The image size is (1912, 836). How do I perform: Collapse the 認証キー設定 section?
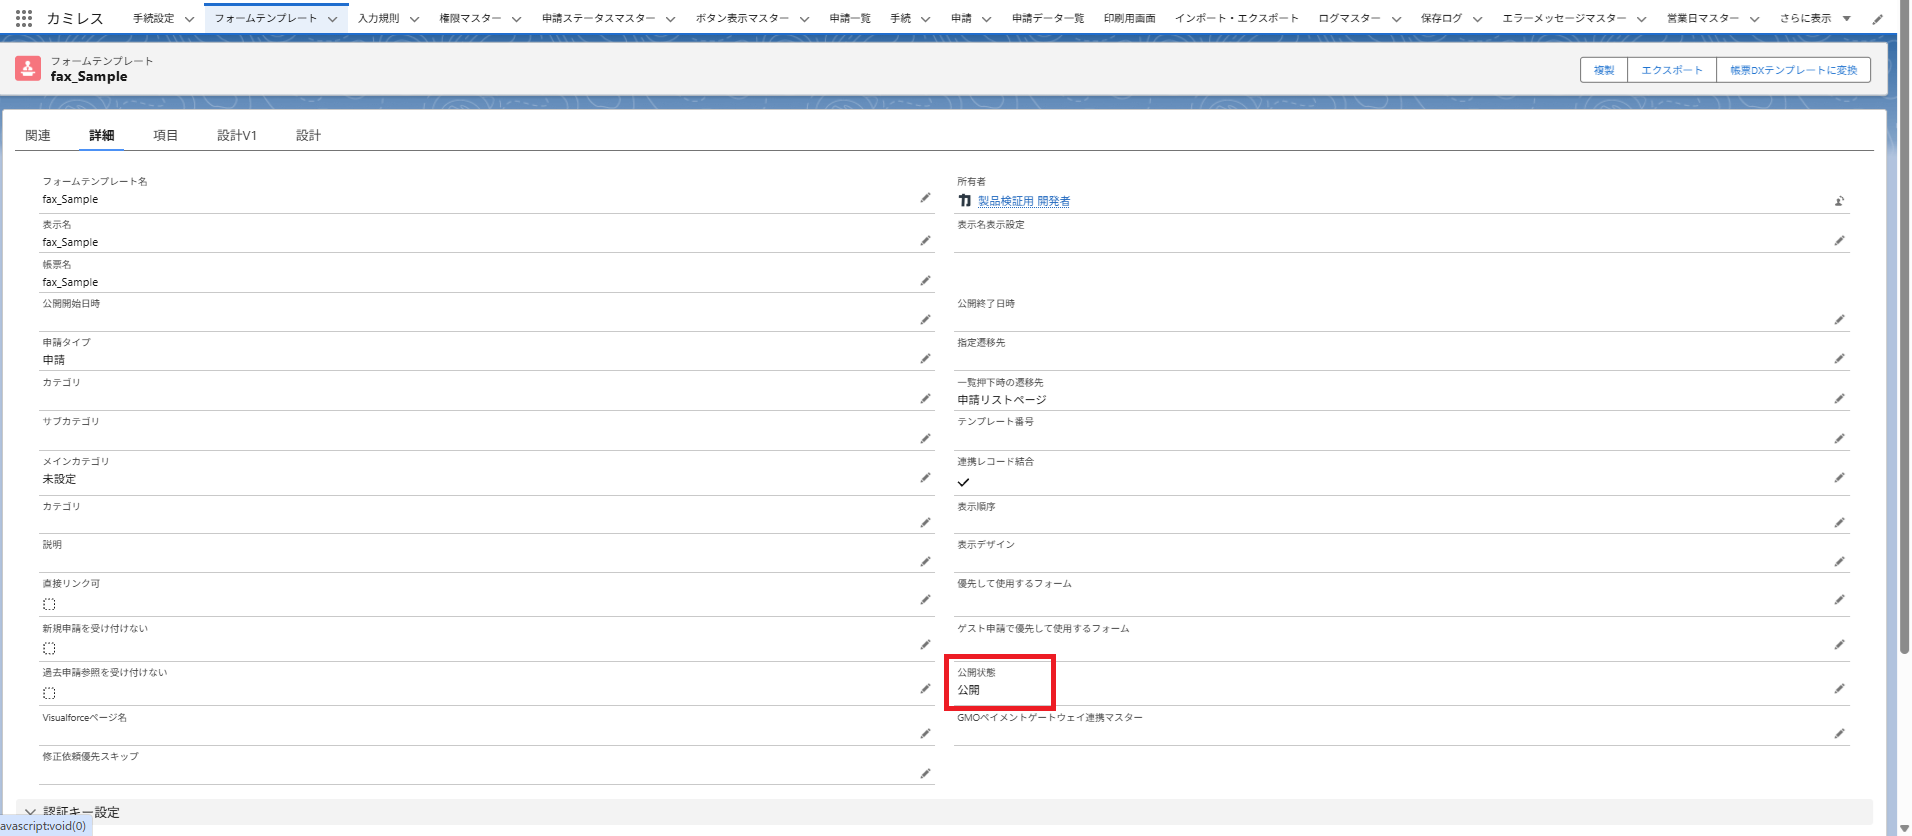[x=30, y=812]
